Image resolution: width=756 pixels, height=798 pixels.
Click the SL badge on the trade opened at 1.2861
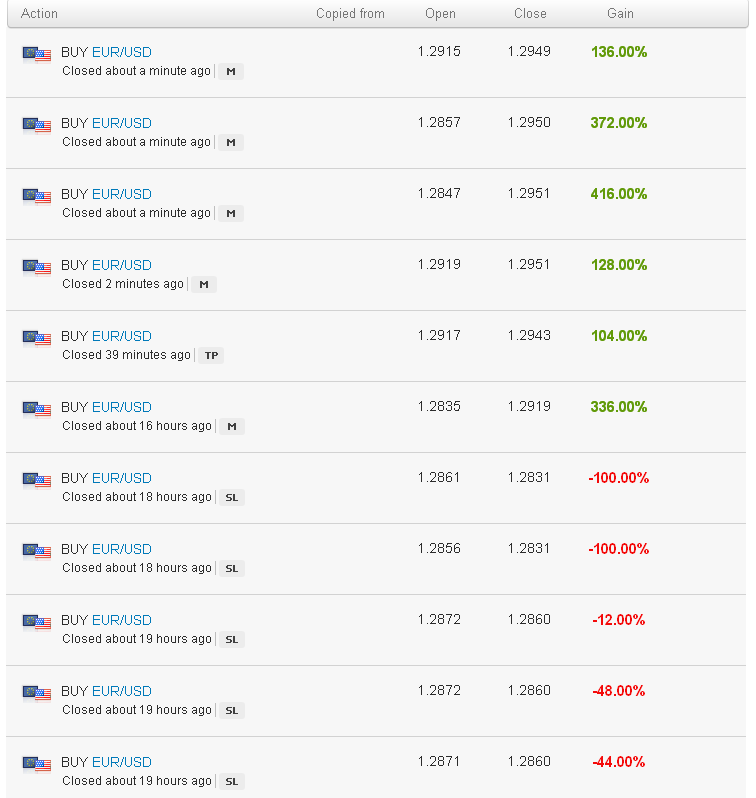[x=232, y=497]
